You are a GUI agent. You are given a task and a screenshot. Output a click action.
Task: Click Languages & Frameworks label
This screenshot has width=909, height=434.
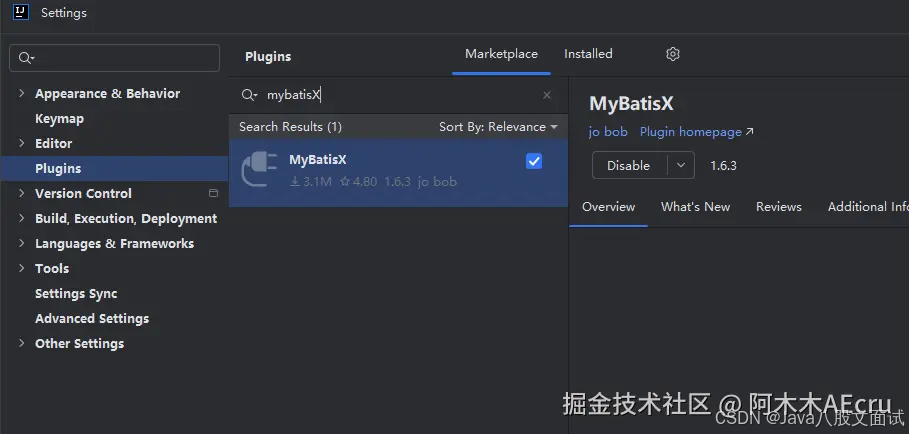click(x=114, y=243)
